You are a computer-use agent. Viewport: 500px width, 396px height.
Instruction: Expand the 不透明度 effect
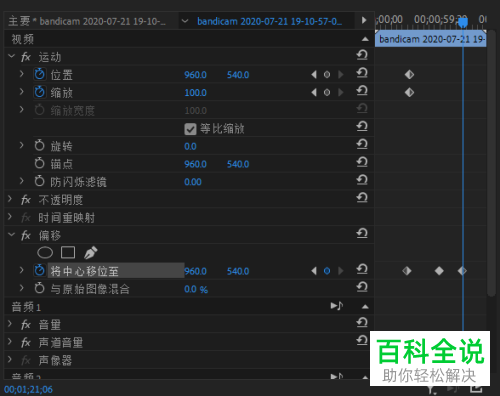10,199
